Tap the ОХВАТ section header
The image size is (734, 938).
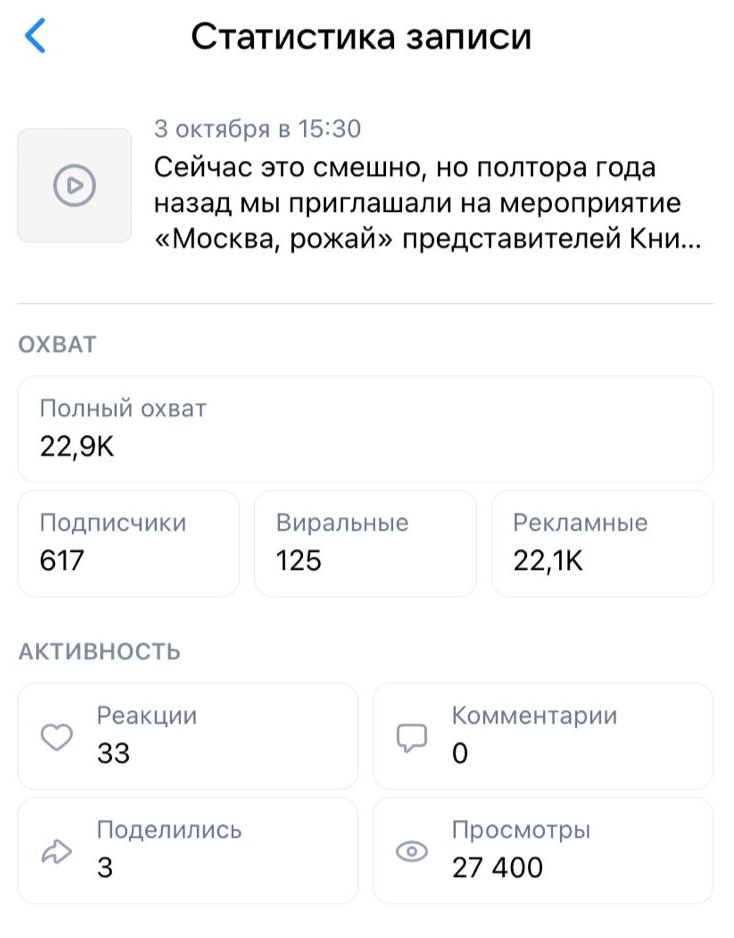coord(57,345)
